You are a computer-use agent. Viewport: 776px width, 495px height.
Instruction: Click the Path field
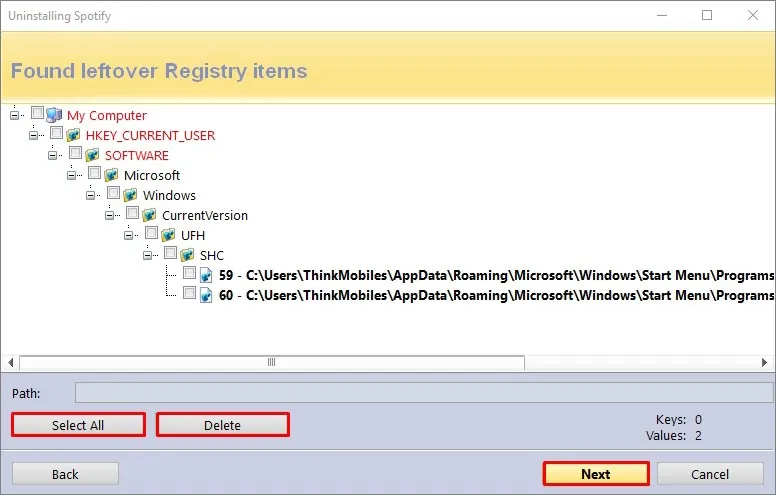[424, 393]
